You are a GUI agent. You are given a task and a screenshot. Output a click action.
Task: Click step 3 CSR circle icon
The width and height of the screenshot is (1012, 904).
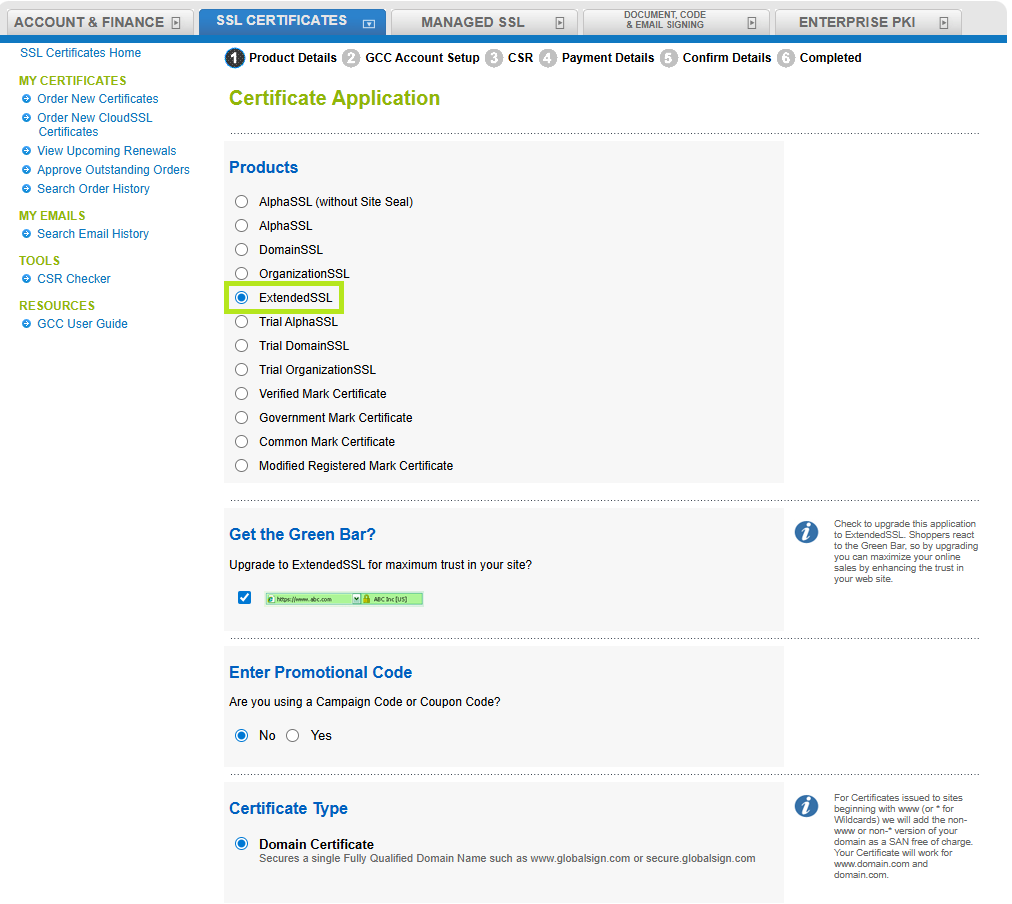(x=494, y=58)
